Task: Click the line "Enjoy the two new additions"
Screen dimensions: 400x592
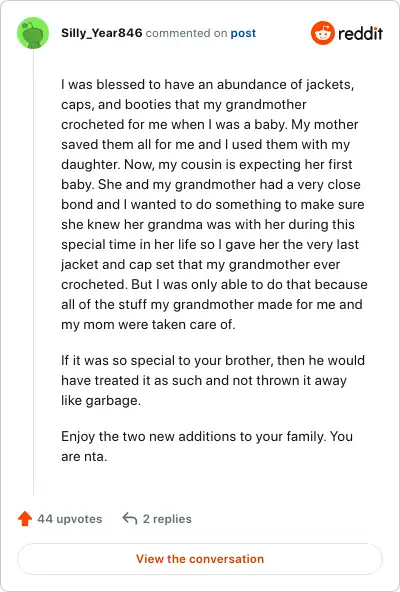Action: [x=207, y=436]
